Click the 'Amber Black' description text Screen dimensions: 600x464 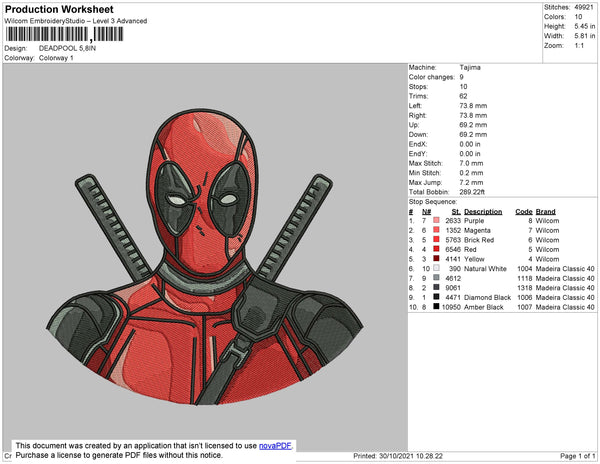coord(484,307)
